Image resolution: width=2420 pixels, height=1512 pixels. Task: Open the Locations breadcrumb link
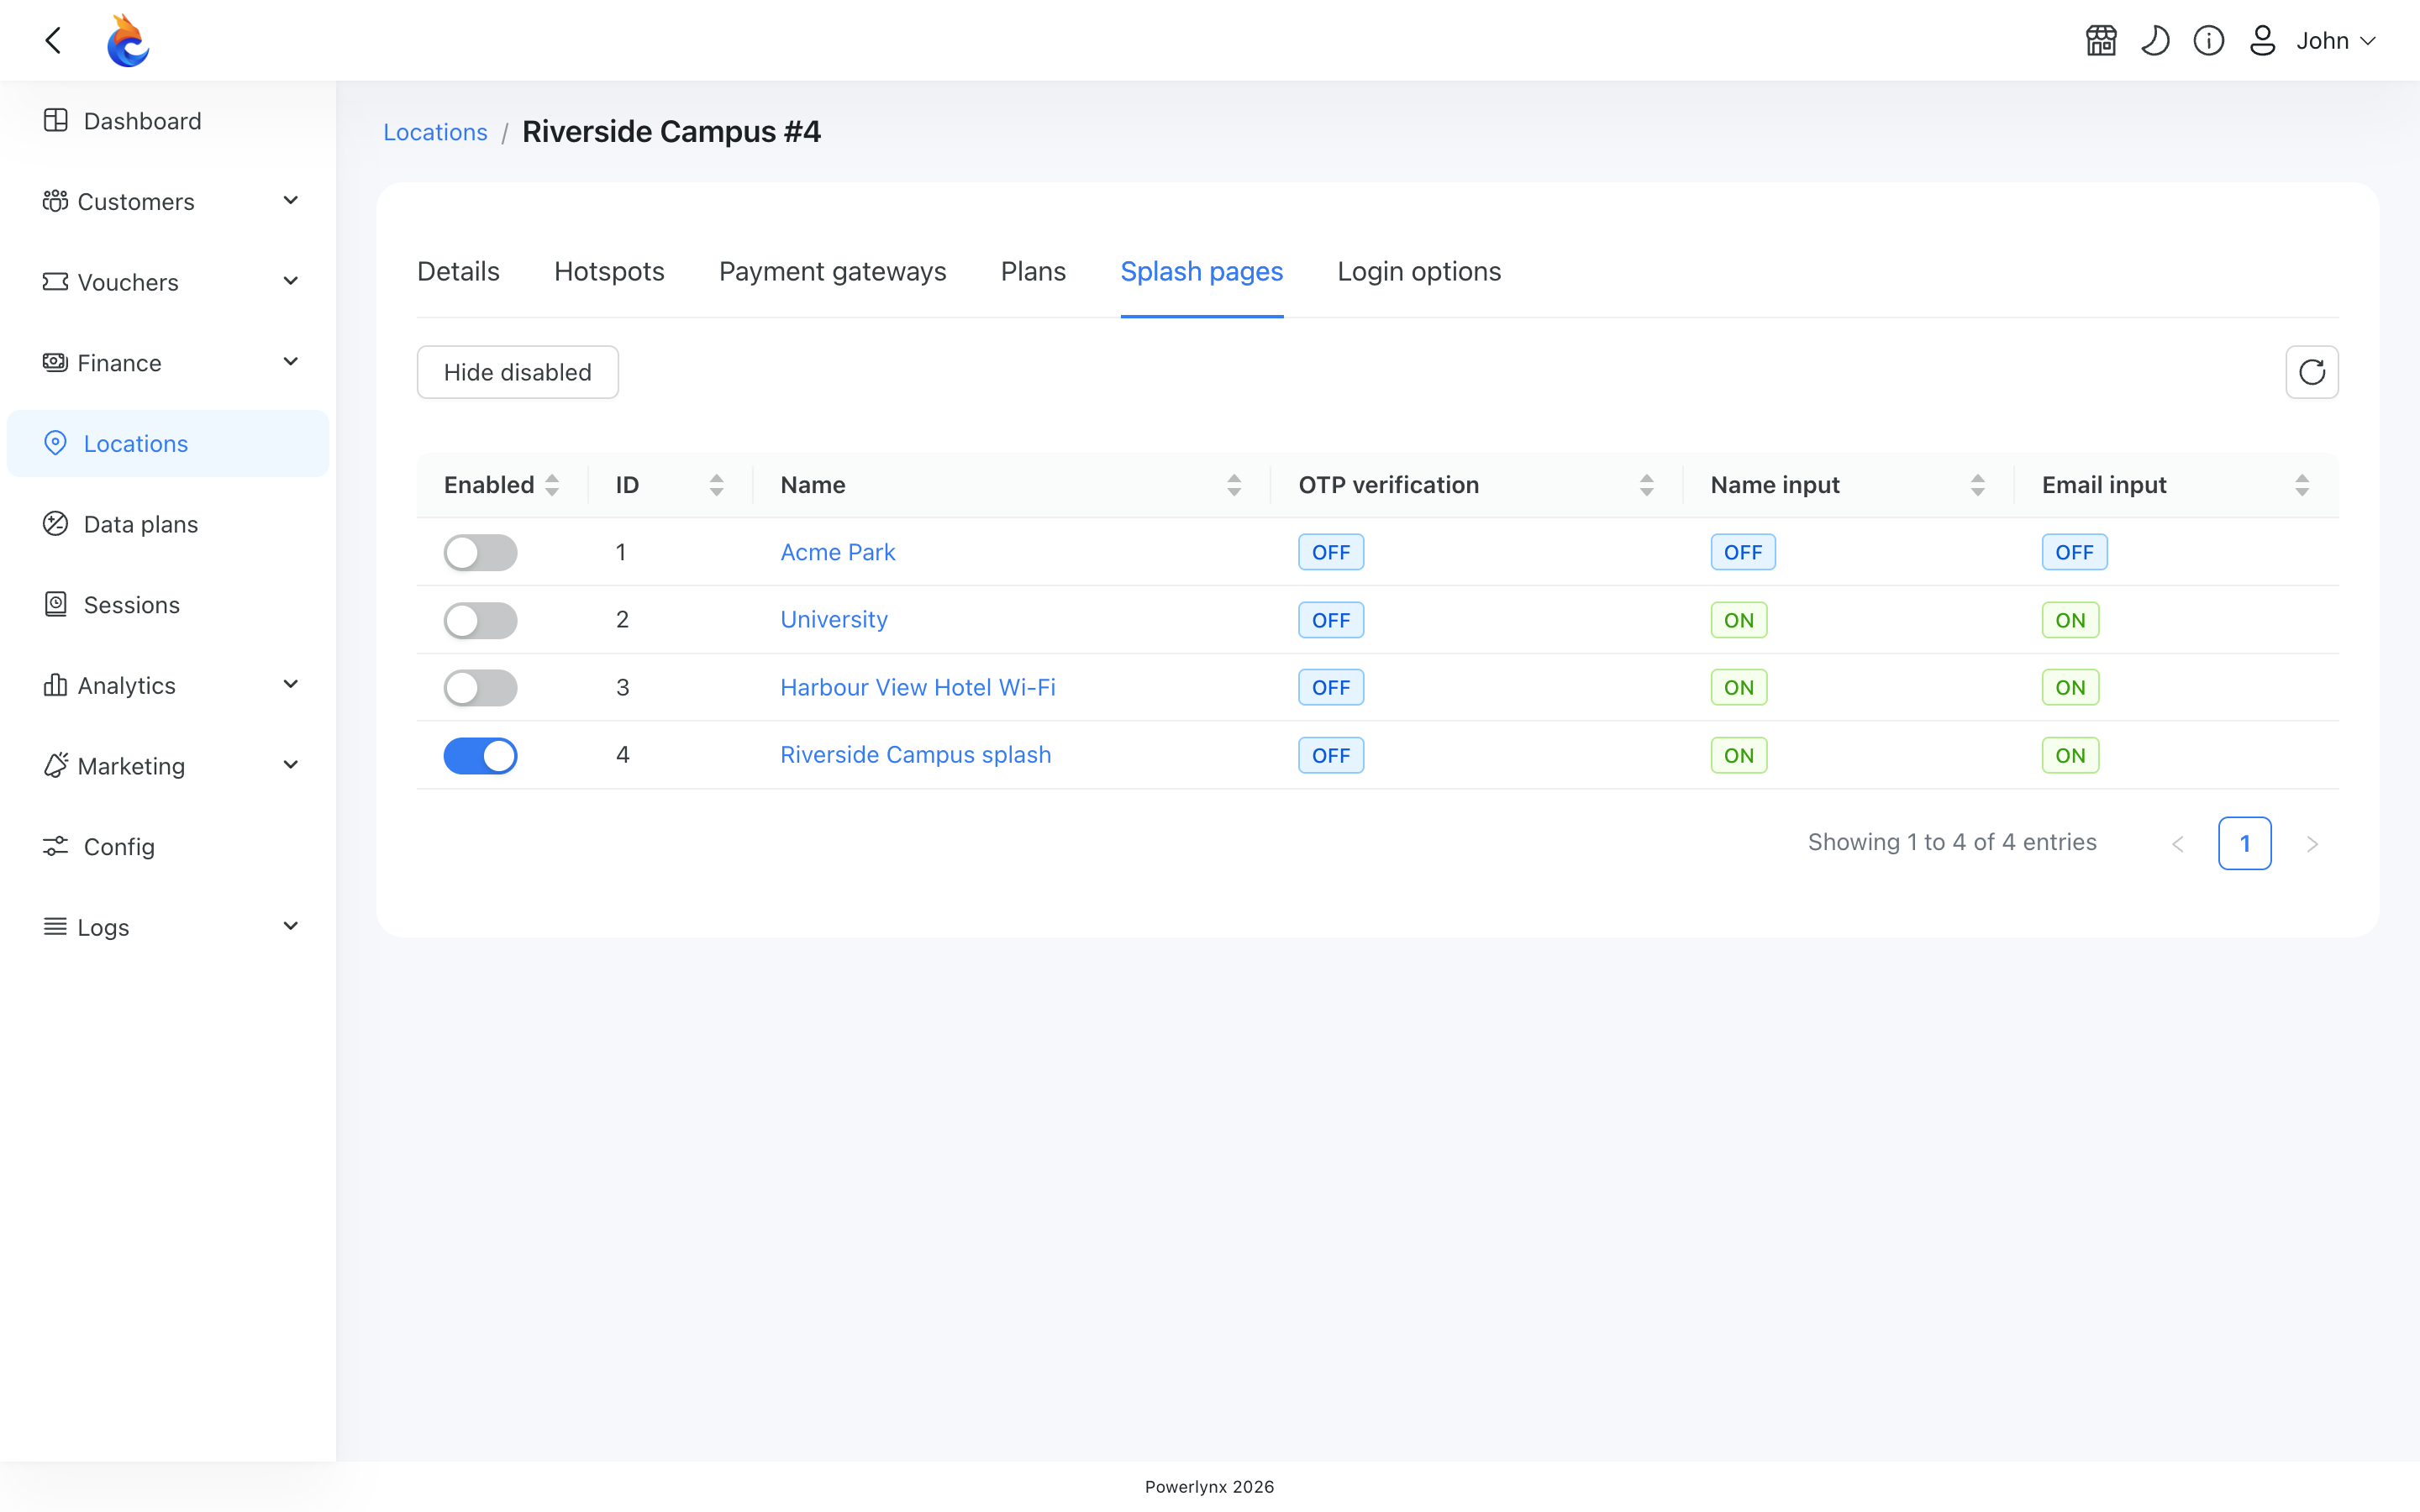pyautogui.click(x=435, y=132)
